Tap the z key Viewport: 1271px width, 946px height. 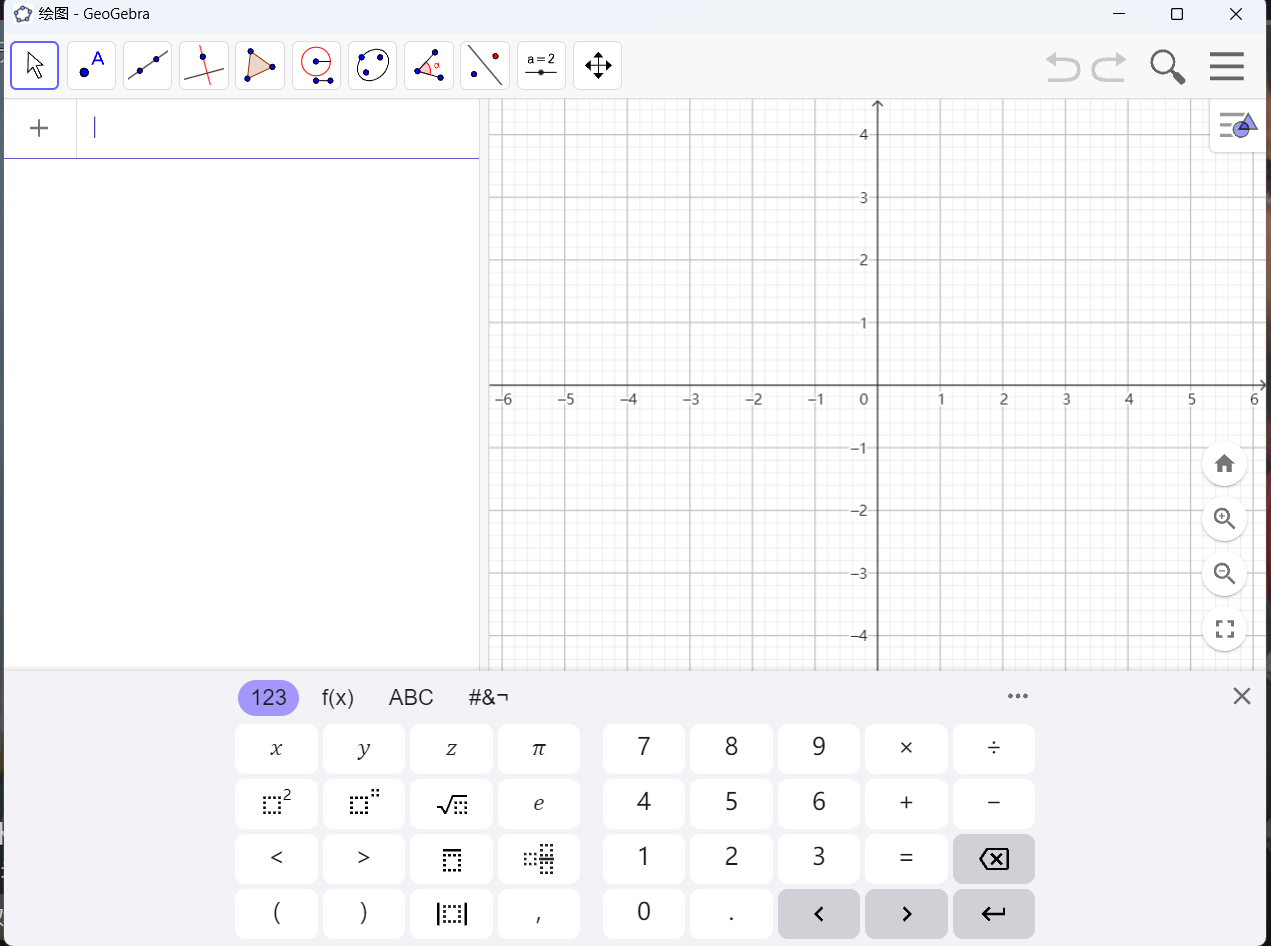pos(451,749)
